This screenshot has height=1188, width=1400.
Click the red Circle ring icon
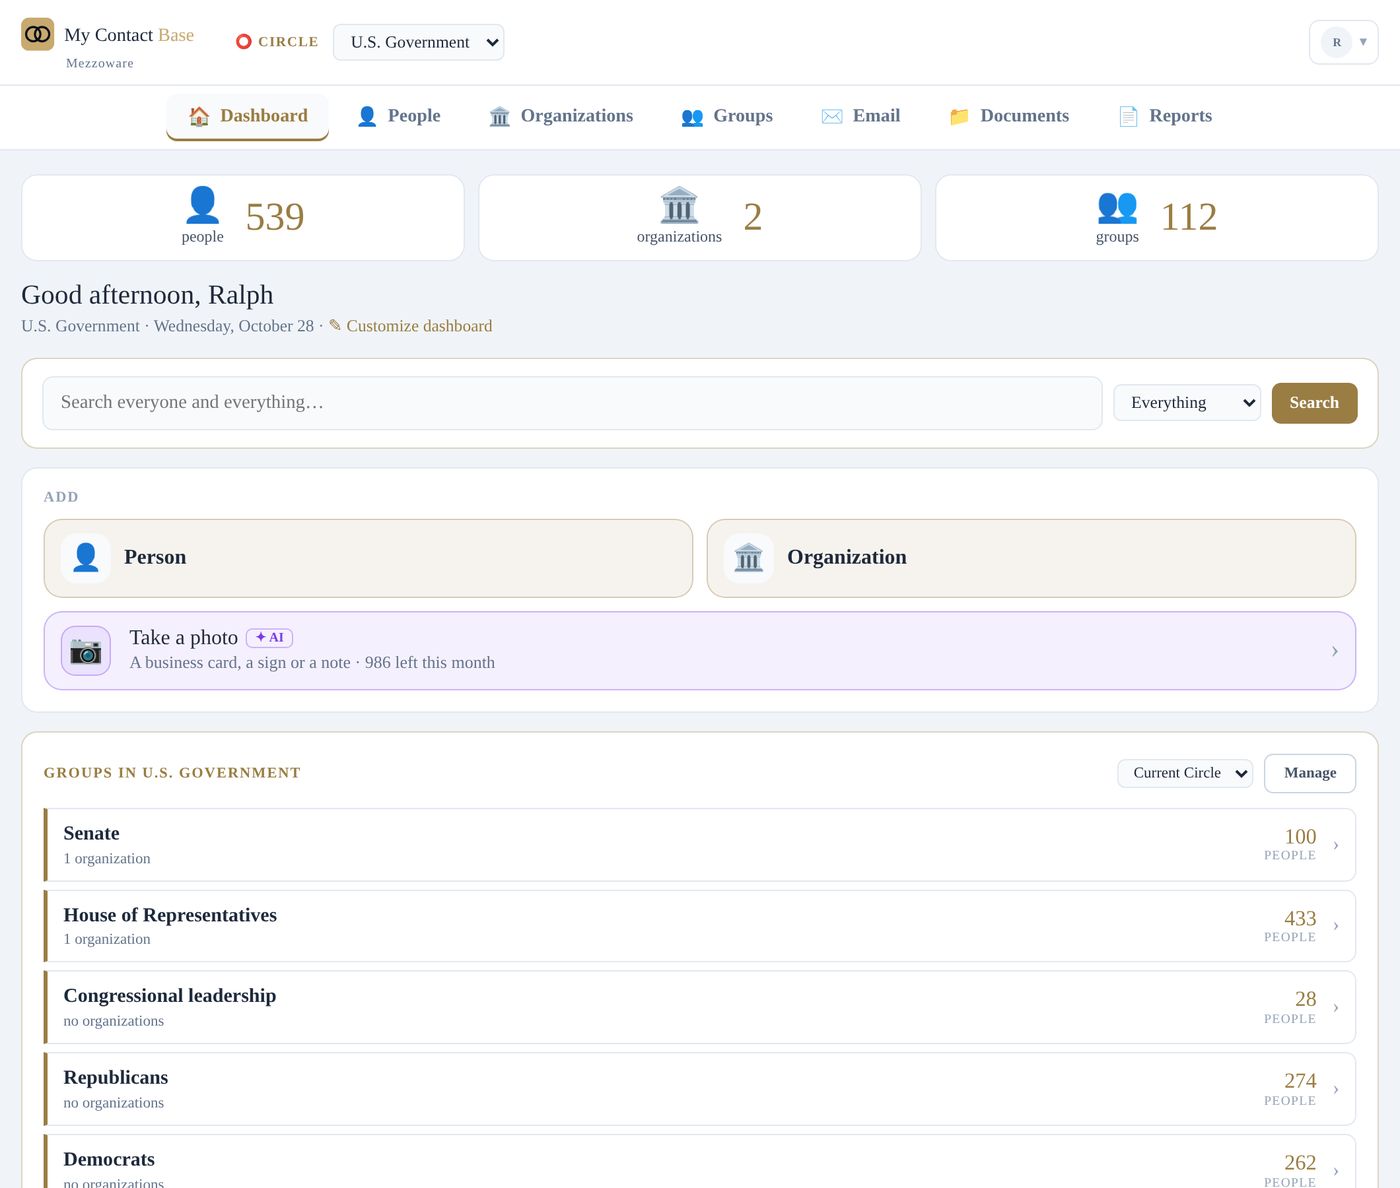[x=243, y=42]
